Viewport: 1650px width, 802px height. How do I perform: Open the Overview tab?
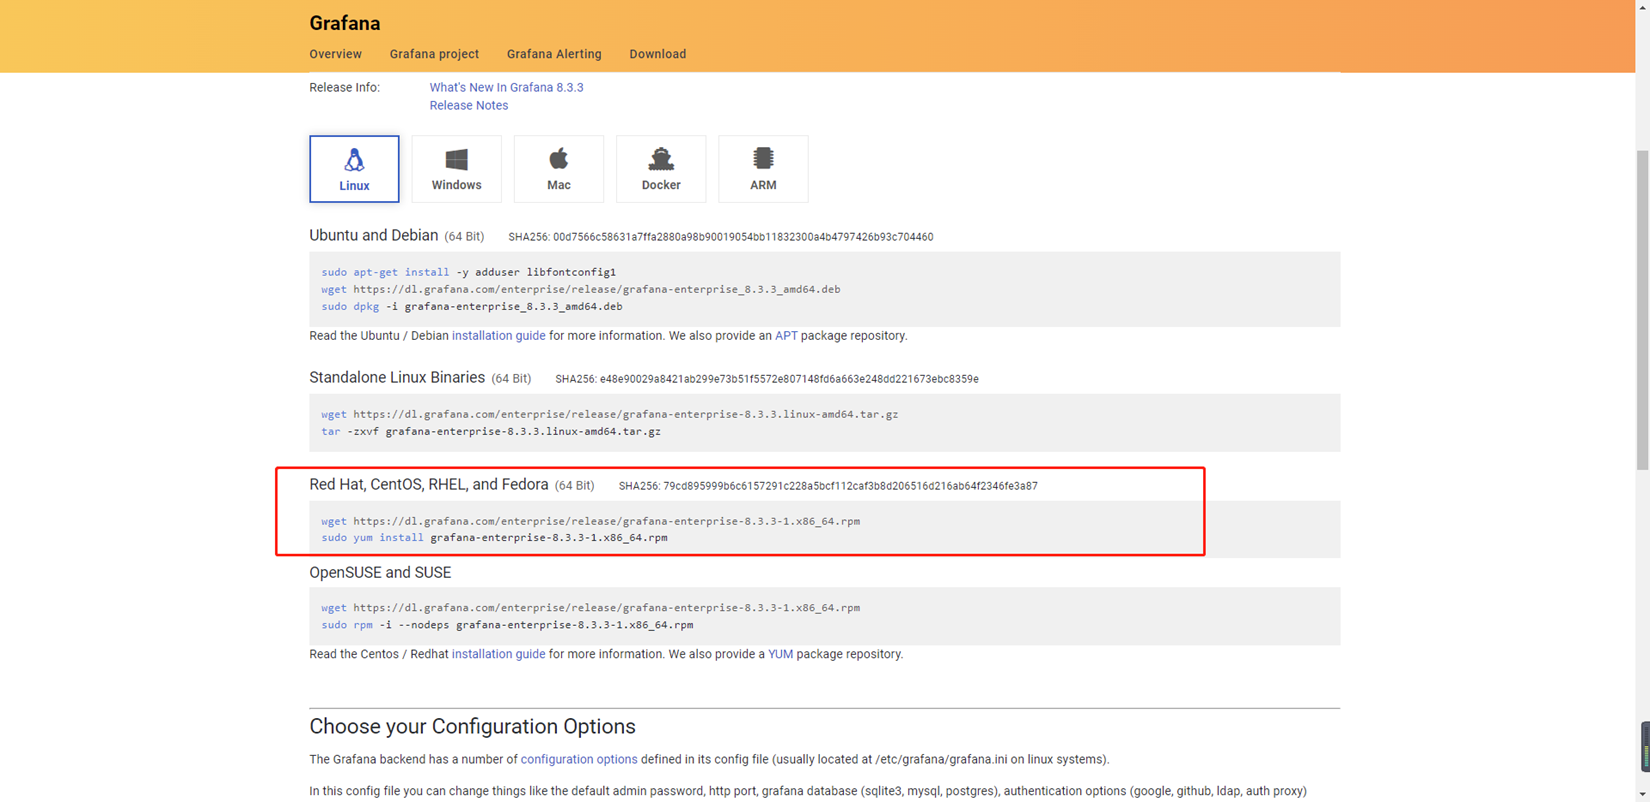click(336, 54)
